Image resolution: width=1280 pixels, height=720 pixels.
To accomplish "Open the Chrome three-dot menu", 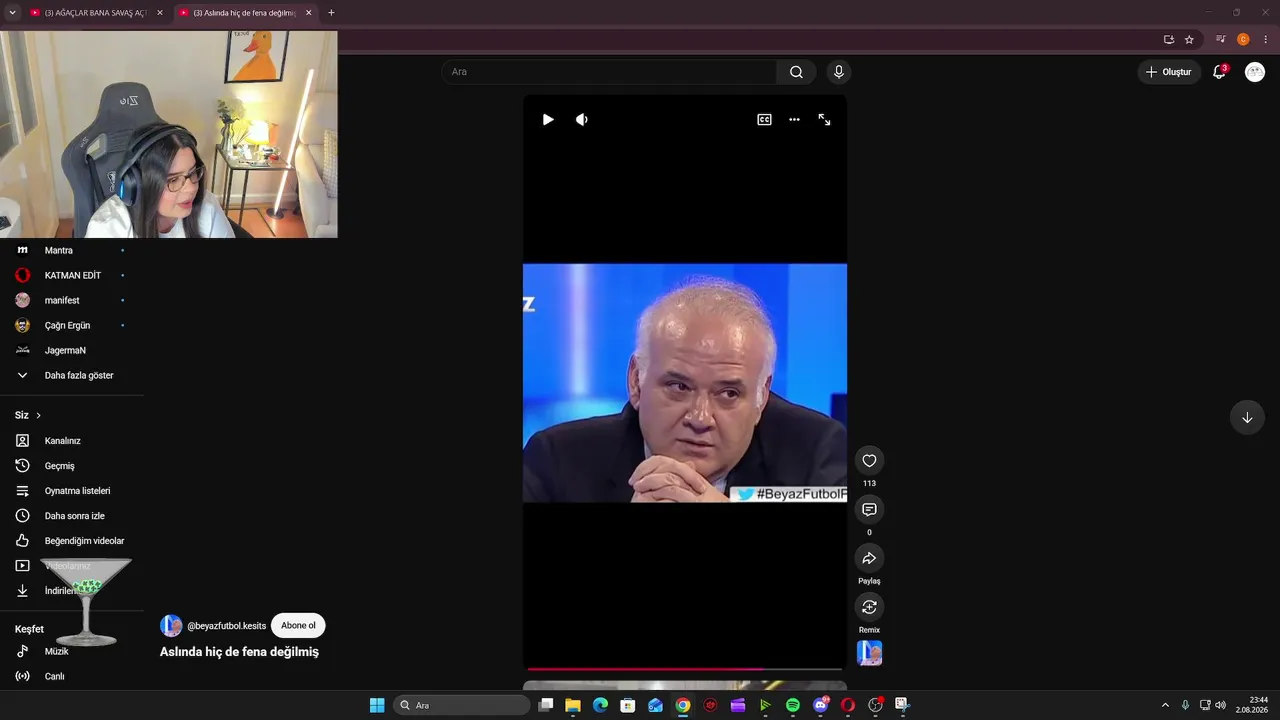I will coord(1265,40).
